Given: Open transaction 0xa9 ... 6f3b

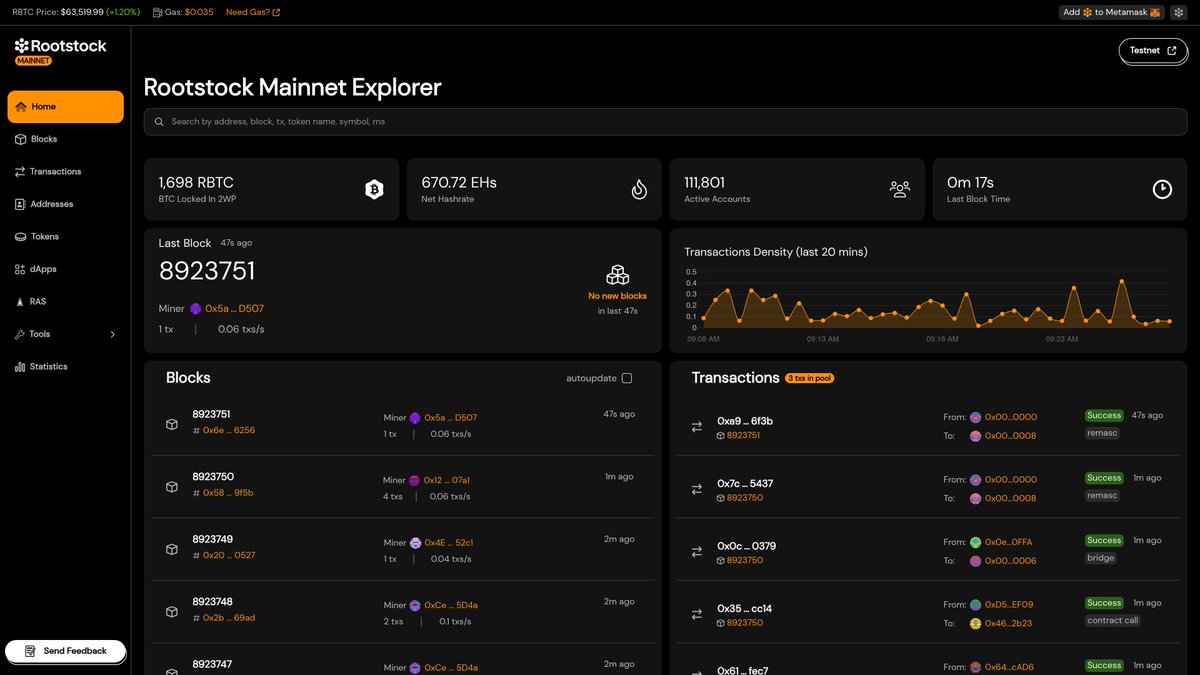Looking at the screenshot, I should click(745, 421).
